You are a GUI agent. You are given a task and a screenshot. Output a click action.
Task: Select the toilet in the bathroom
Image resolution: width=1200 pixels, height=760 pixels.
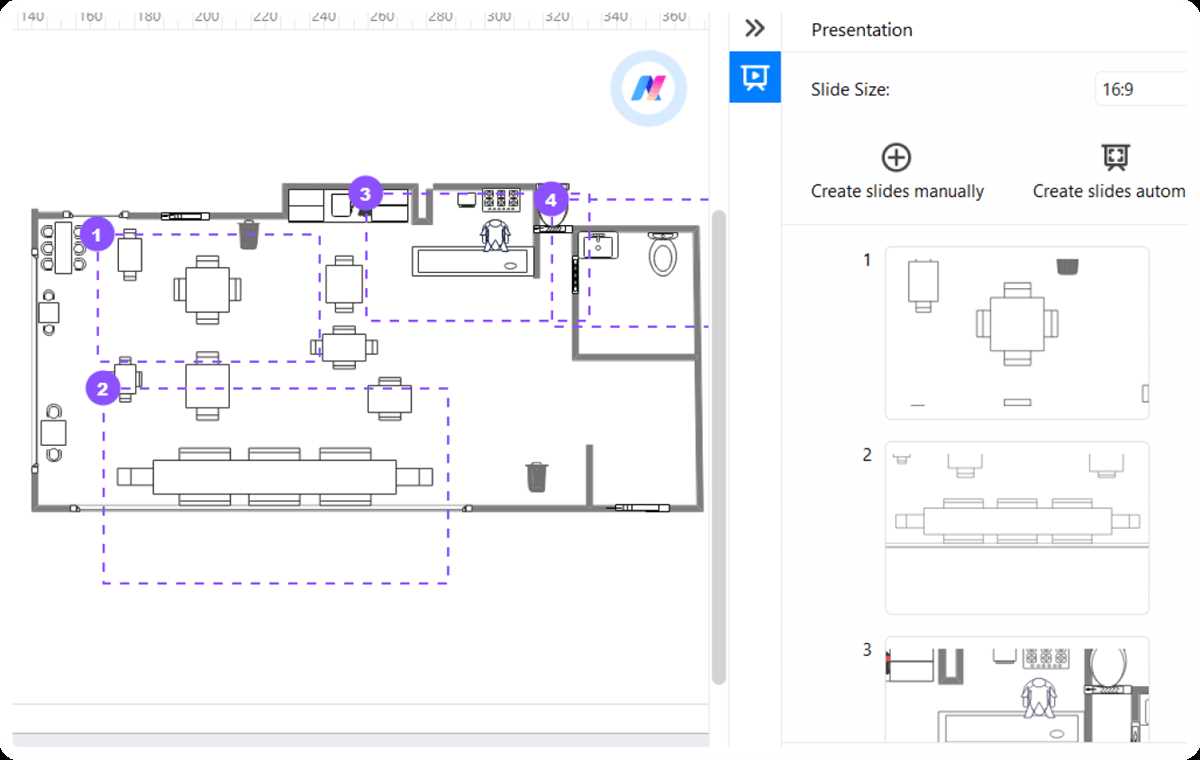(662, 254)
